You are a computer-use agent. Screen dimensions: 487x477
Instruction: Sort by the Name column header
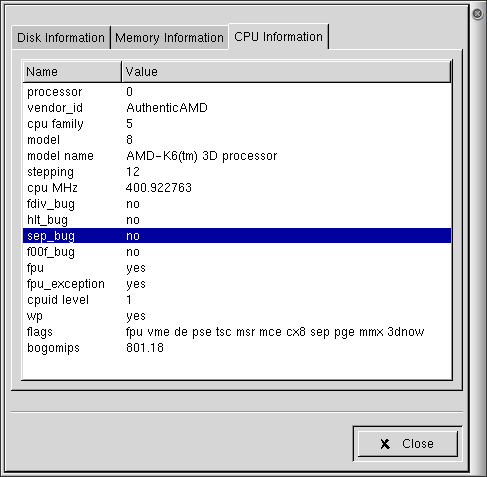pyautogui.click(x=72, y=72)
